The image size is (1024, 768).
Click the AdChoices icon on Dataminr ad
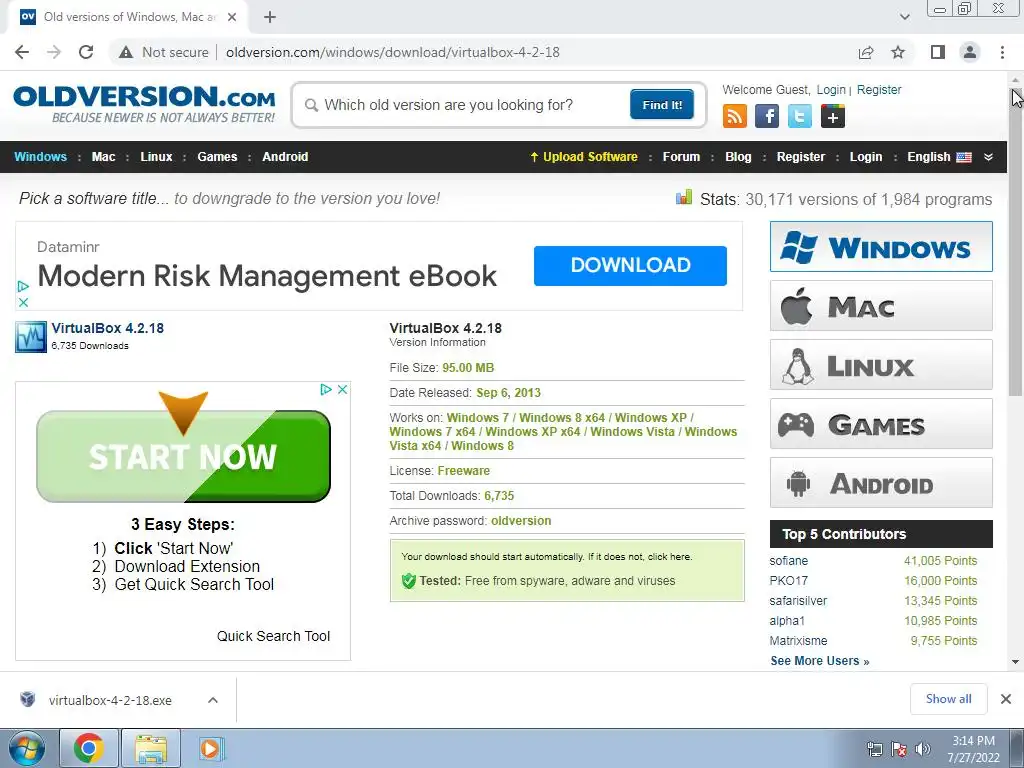[23, 286]
